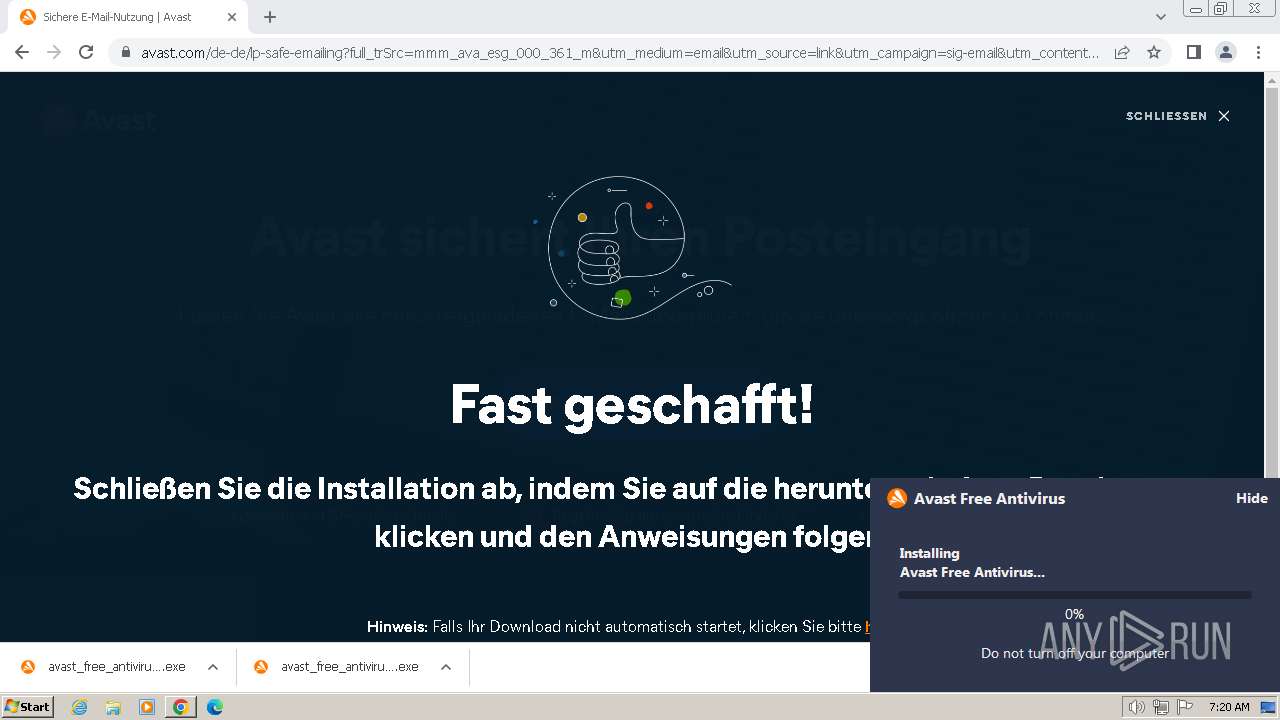This screenshot has height=720, width=1280.
Task: Open Windows Media Player from taskbar
Action: 147,707
